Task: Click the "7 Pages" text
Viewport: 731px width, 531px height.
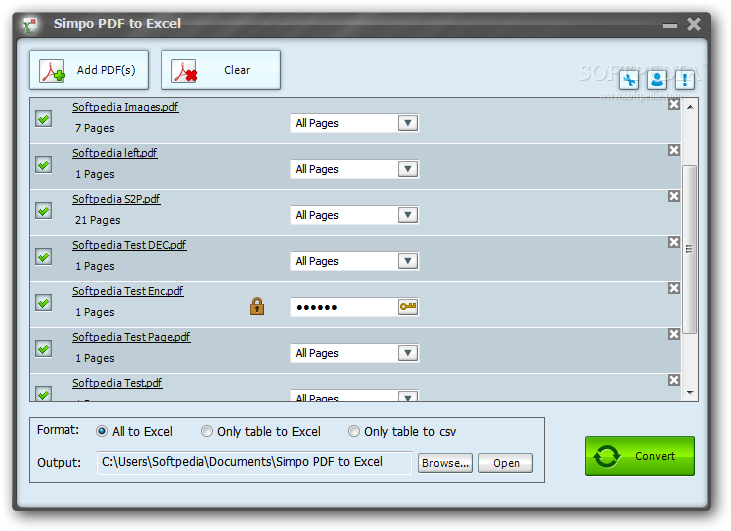Action: tap(95, 128)
